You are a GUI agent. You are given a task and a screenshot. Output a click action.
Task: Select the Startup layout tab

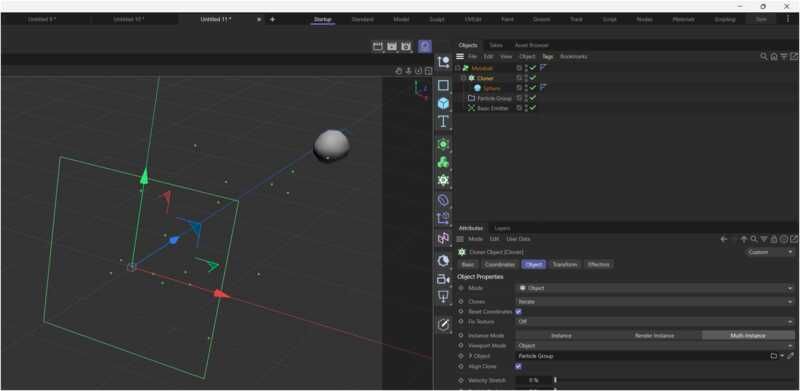[x=322, y=19]
